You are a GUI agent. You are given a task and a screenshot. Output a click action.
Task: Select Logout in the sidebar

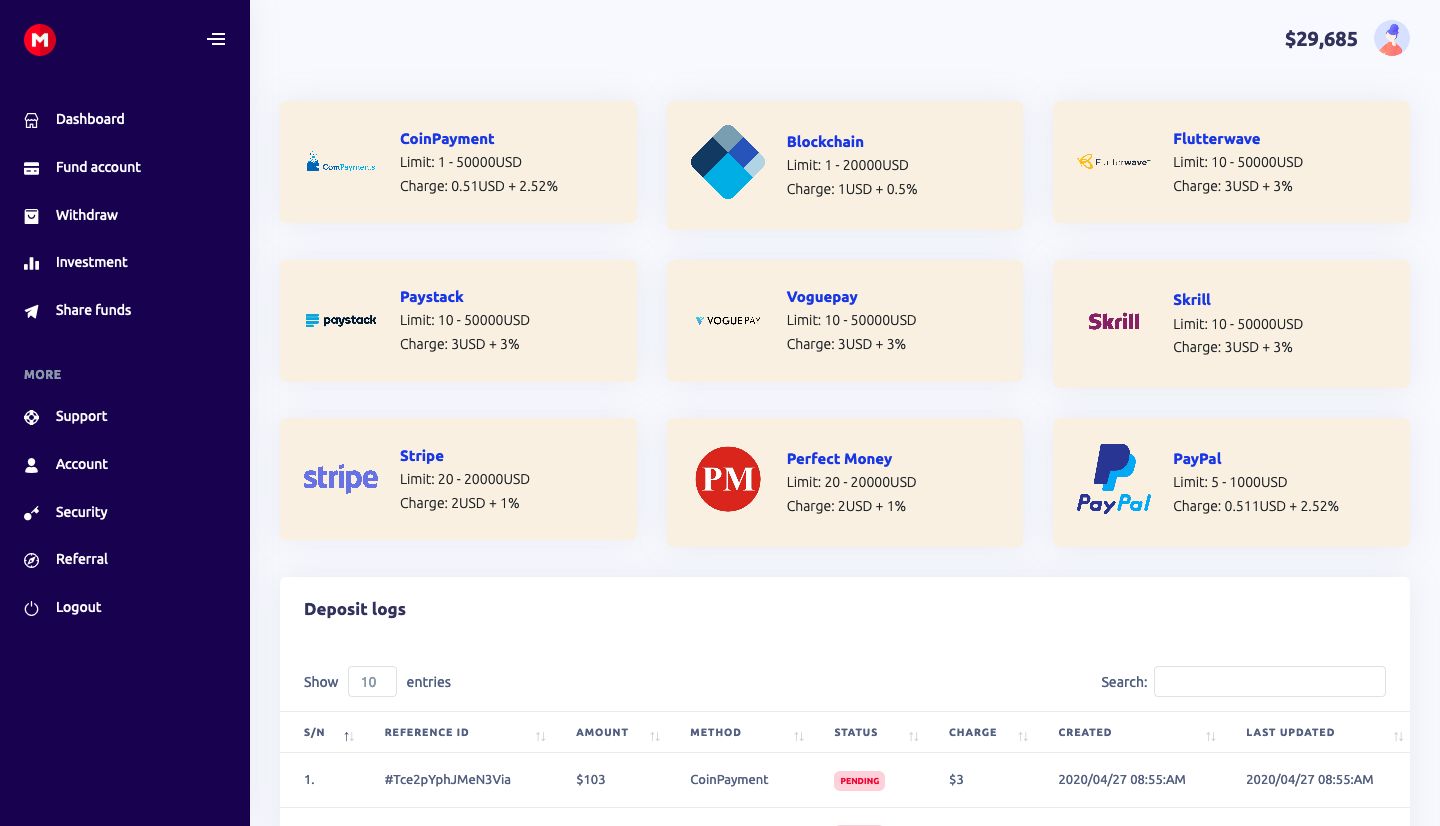pyautogui.click(x=79, y=607)
